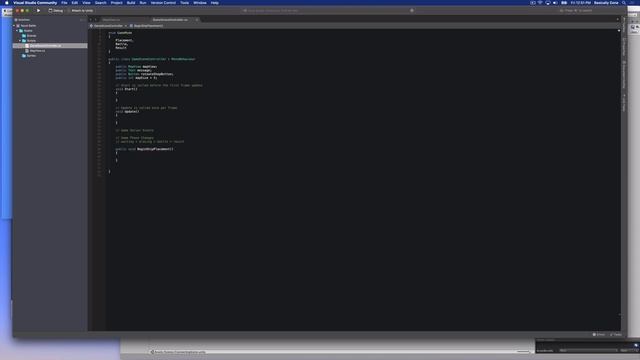Open the Build menu
The width and height of the screenshot is (640, 360).
point(131,2)
